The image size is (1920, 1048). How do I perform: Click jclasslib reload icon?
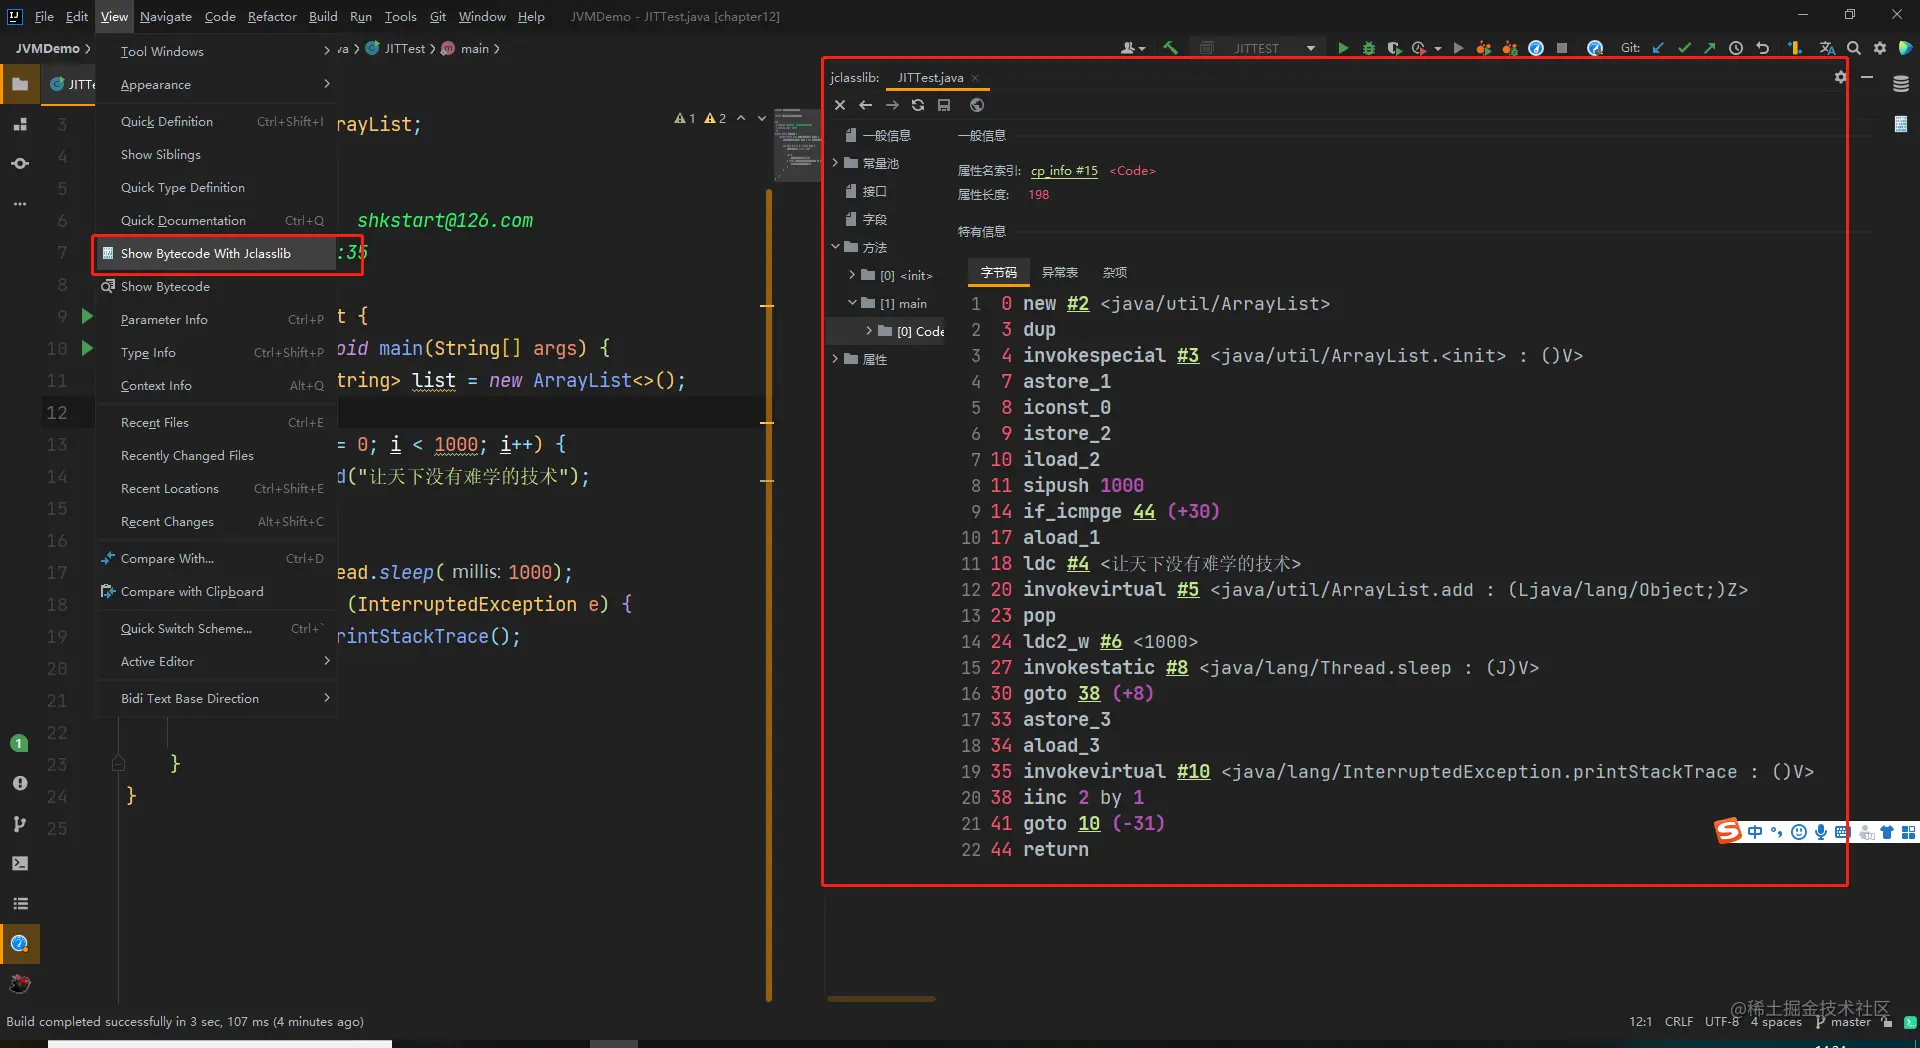pos(918,105)
